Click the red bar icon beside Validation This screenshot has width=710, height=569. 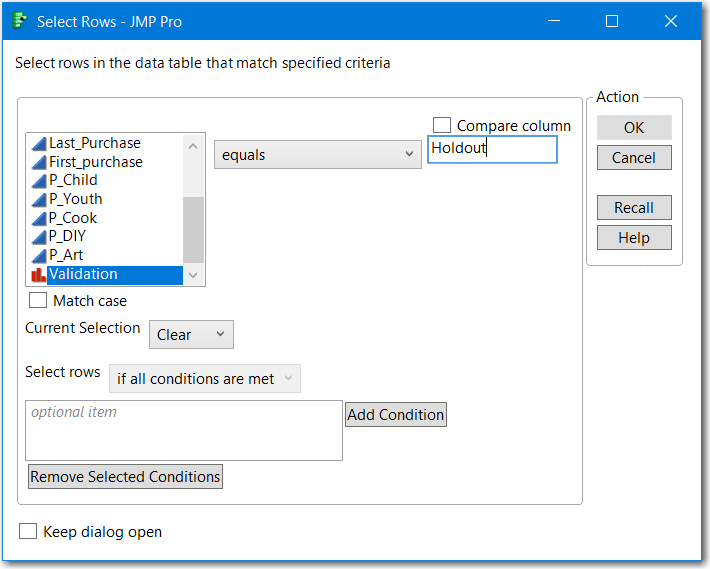39,275
